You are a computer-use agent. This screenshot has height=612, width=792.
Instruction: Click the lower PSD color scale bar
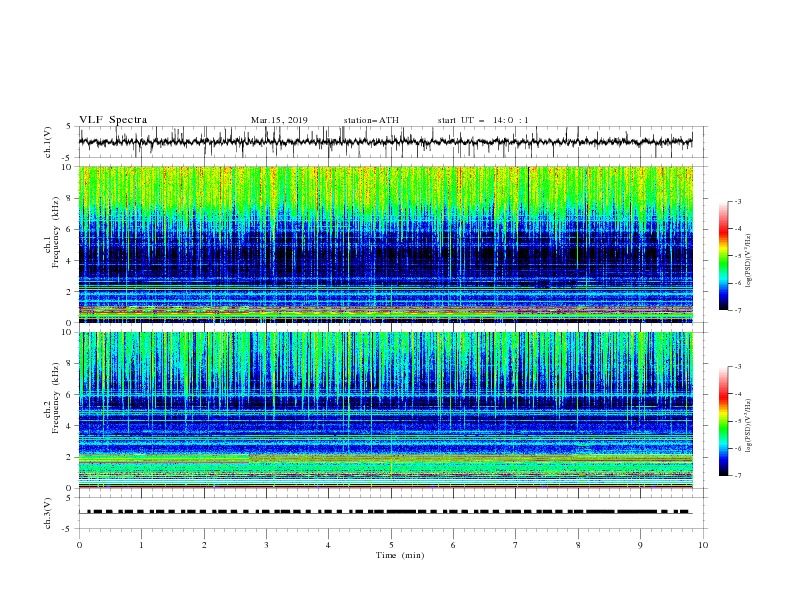(724, 421)
